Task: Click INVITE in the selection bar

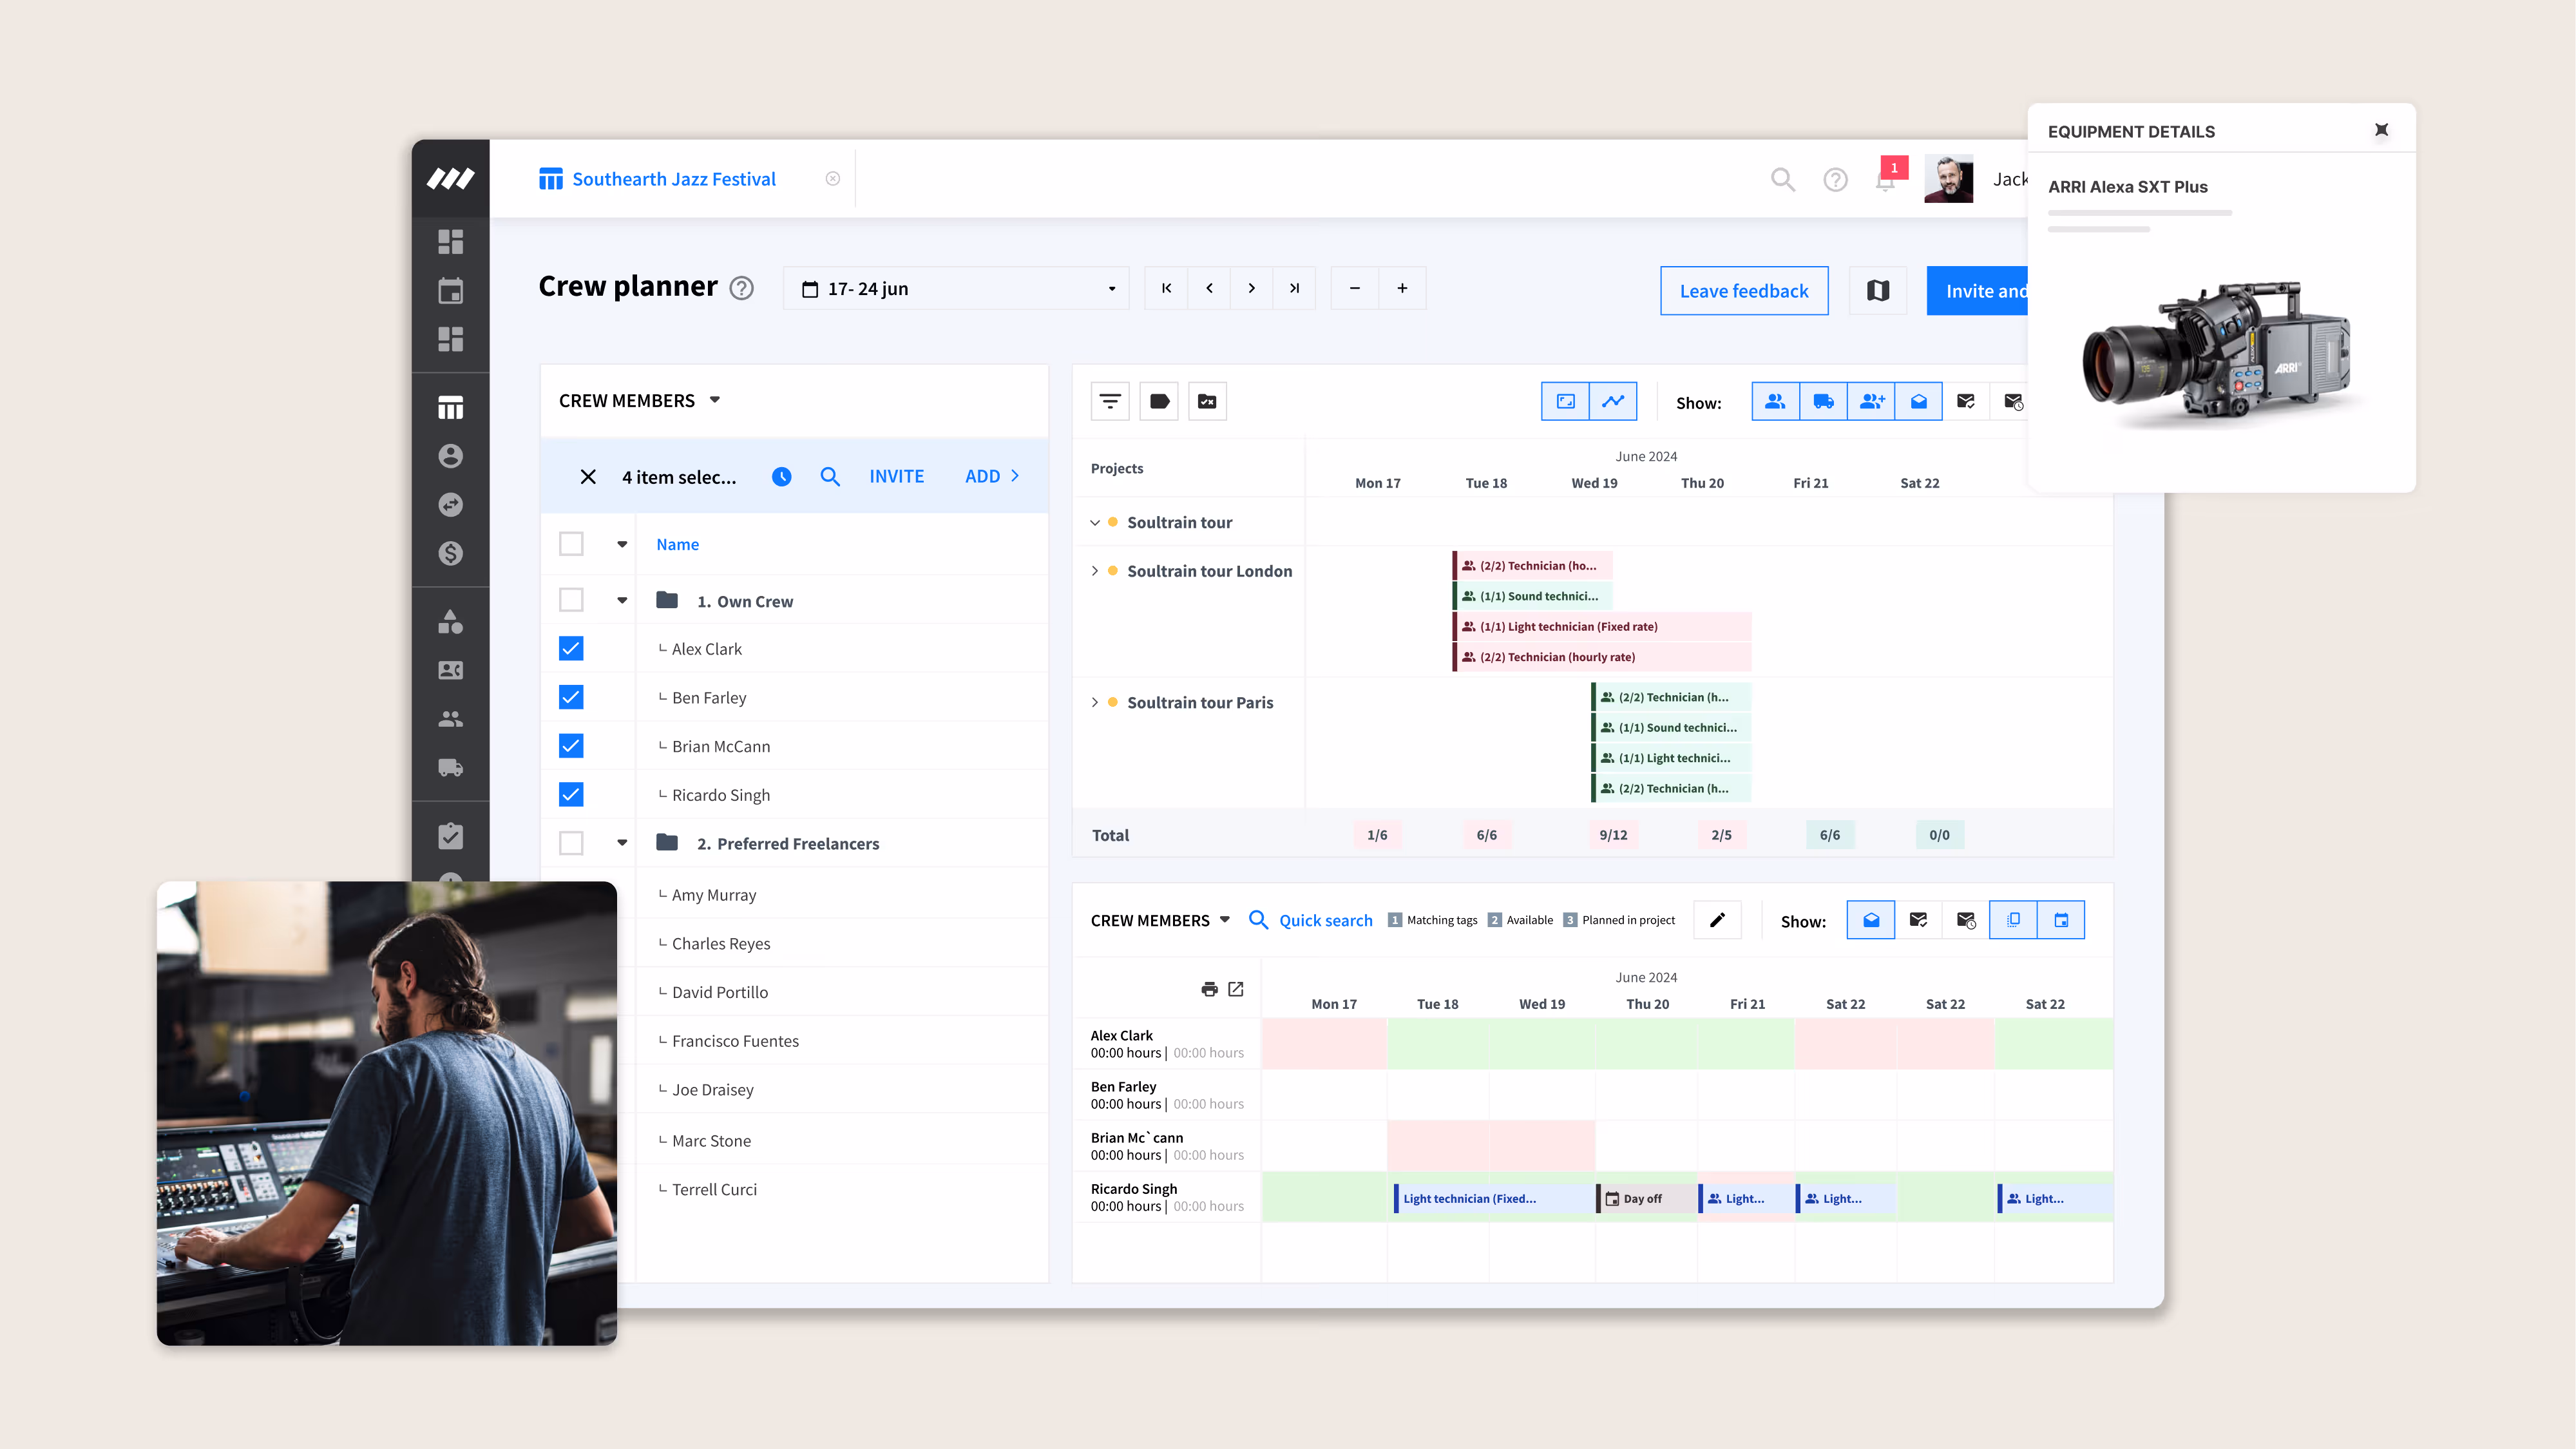Action: click(896, 477)
